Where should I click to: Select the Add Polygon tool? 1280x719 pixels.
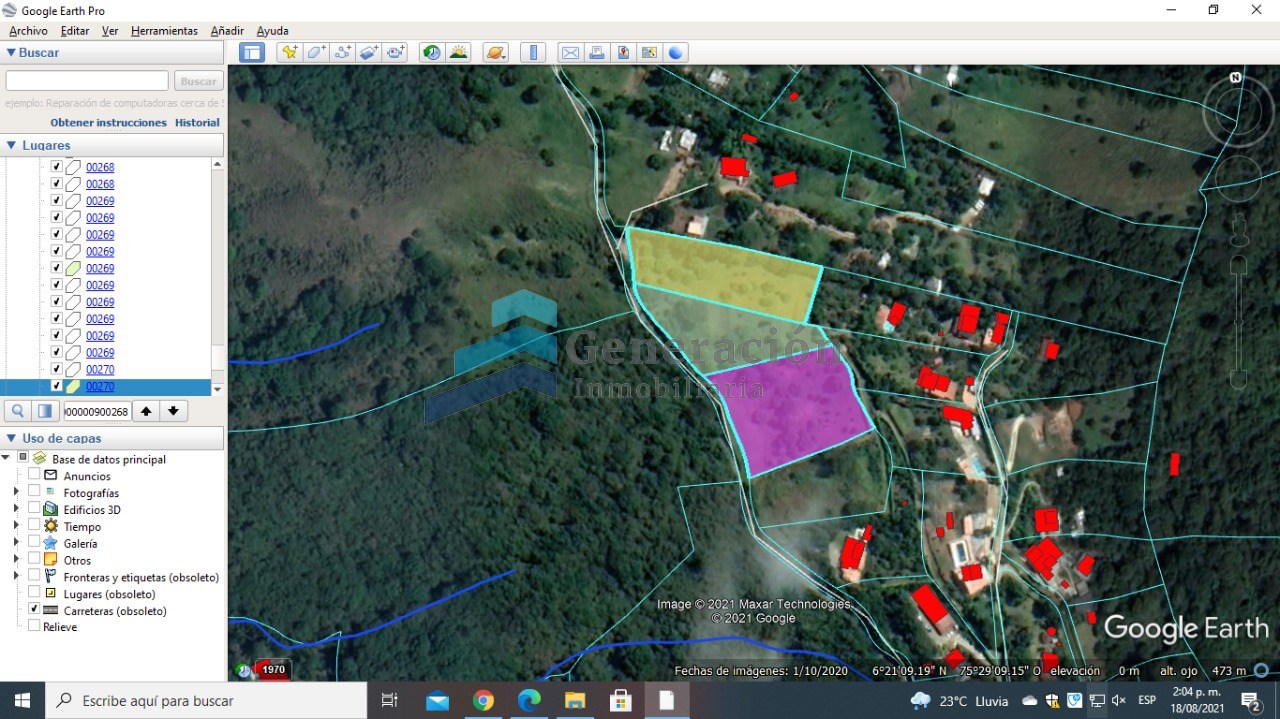[x=317, y=53]
